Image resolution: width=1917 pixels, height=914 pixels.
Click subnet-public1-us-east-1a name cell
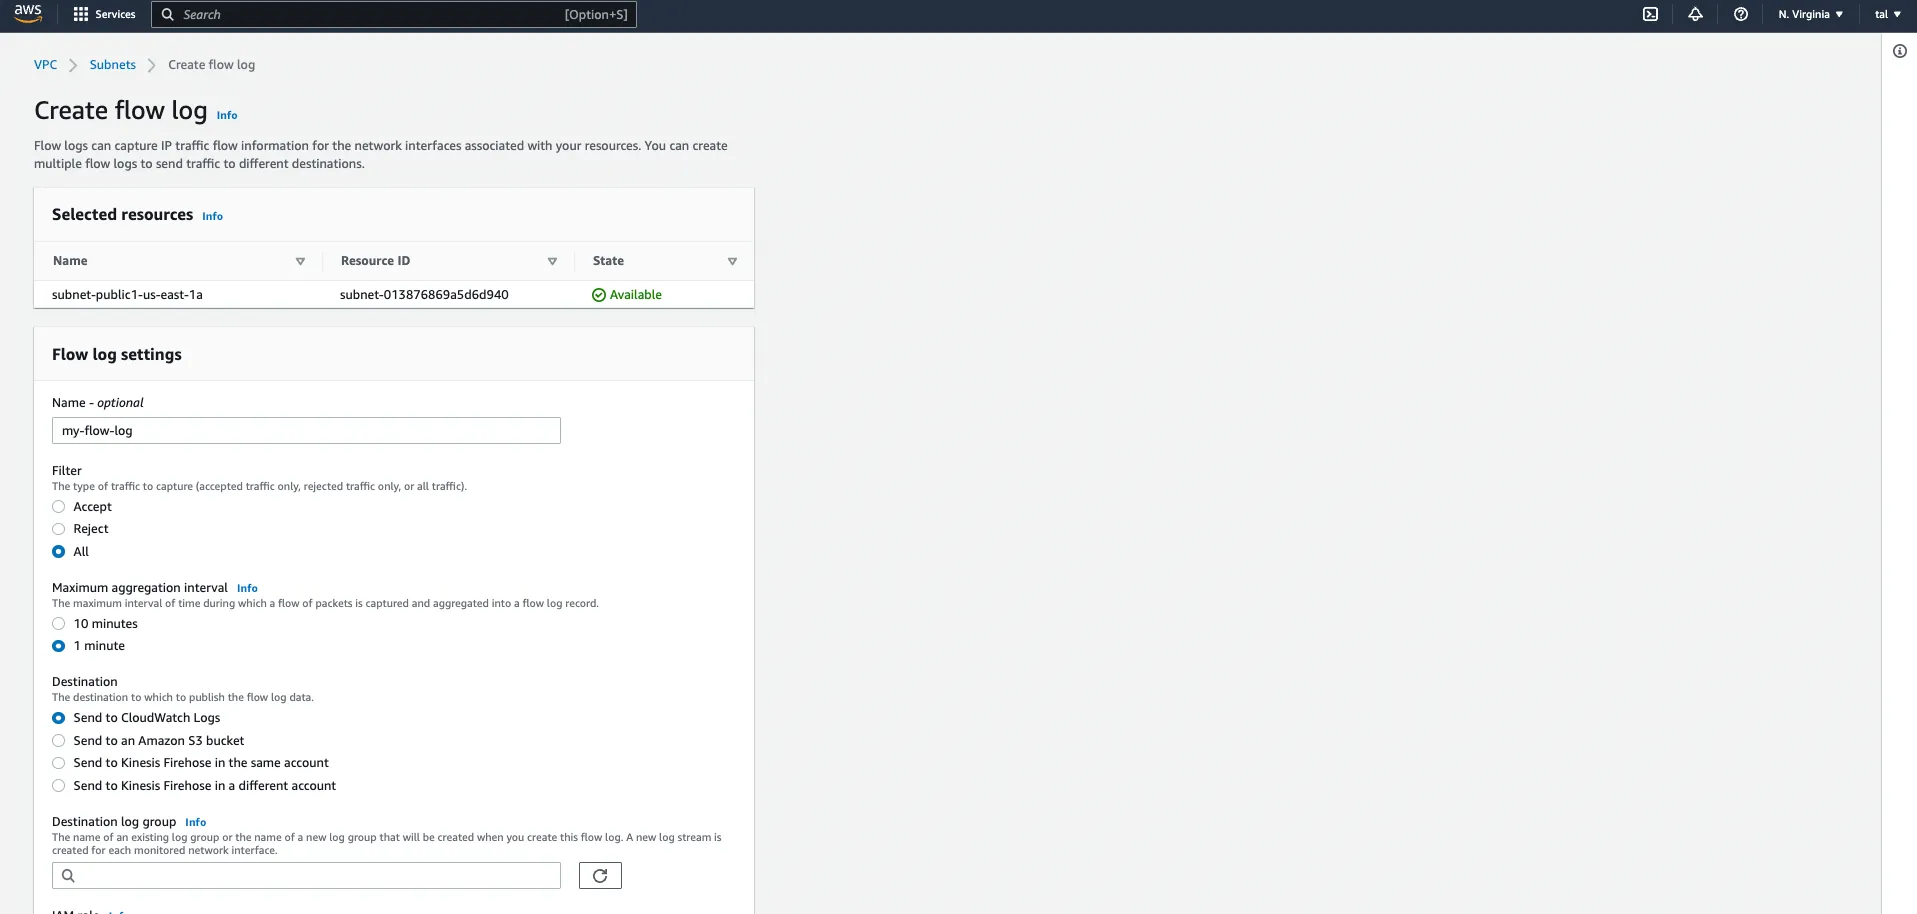pyautogui.click(x=127, y=295)
